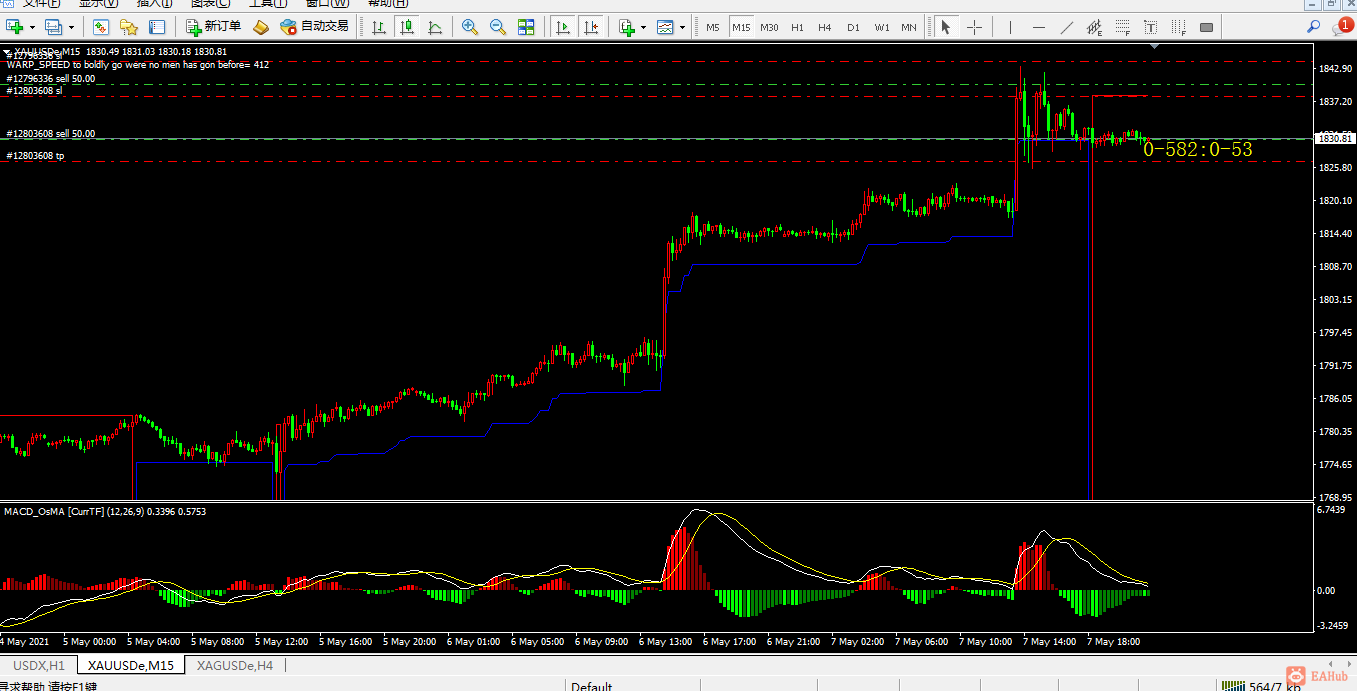The width and height of the screenshot is (1357, 691).
Task: Open MetaEditor yellow book icon
Action: click(261, 27)
